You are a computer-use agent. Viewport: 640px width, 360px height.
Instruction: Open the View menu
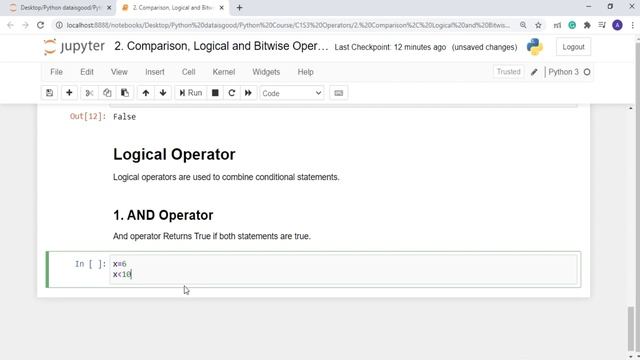119,72
